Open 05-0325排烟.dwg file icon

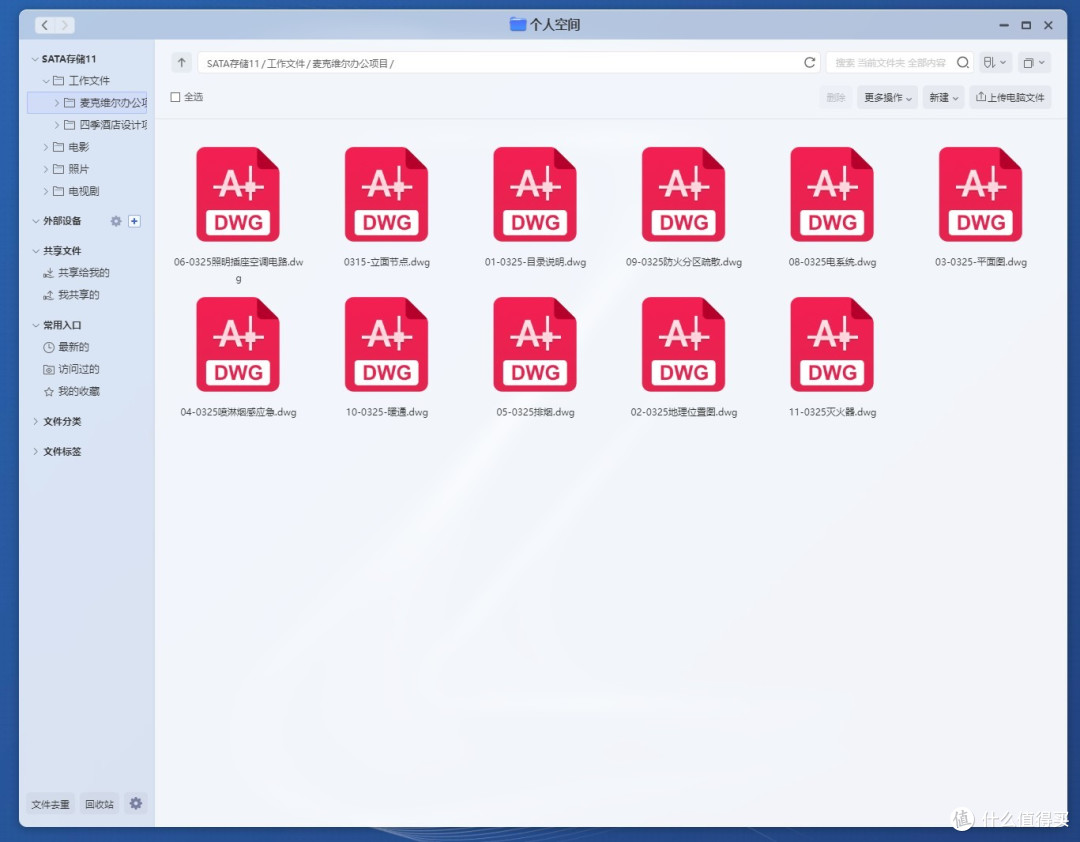535,345
